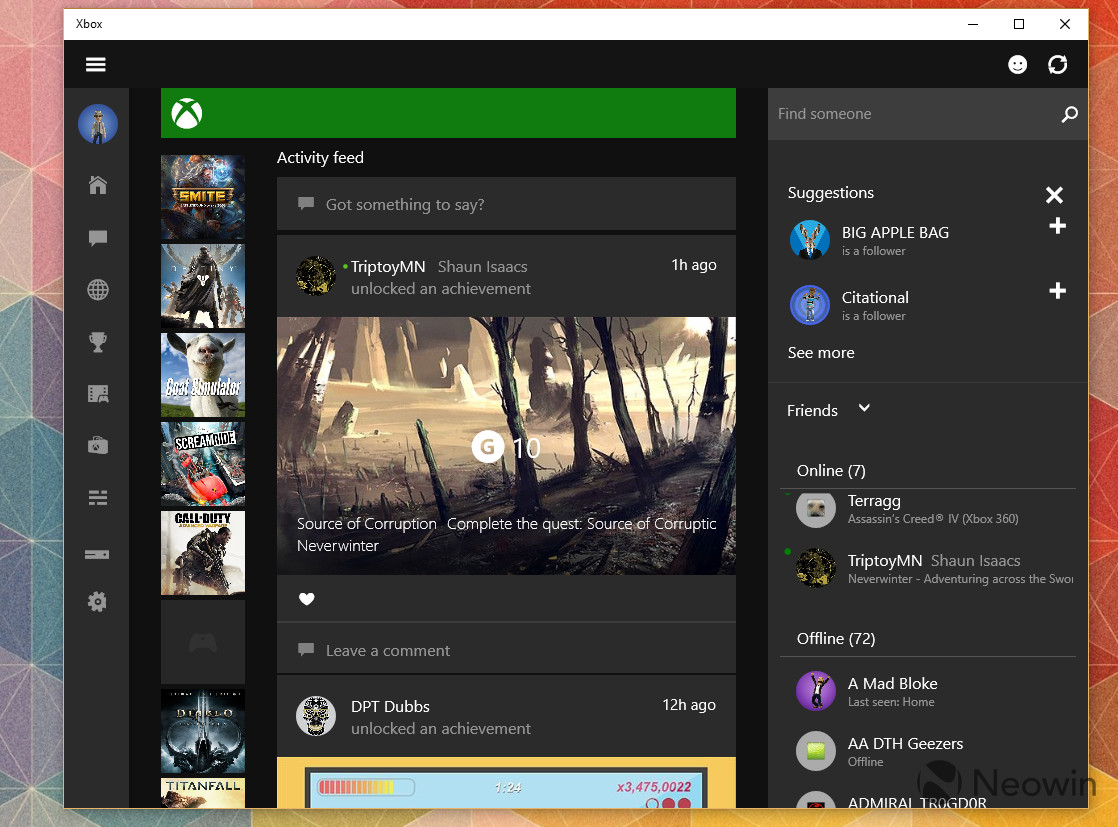The width and height of the screenshot is (1118, 827).
Task: Open Achievements trophy icon
Action: point(98,342)
